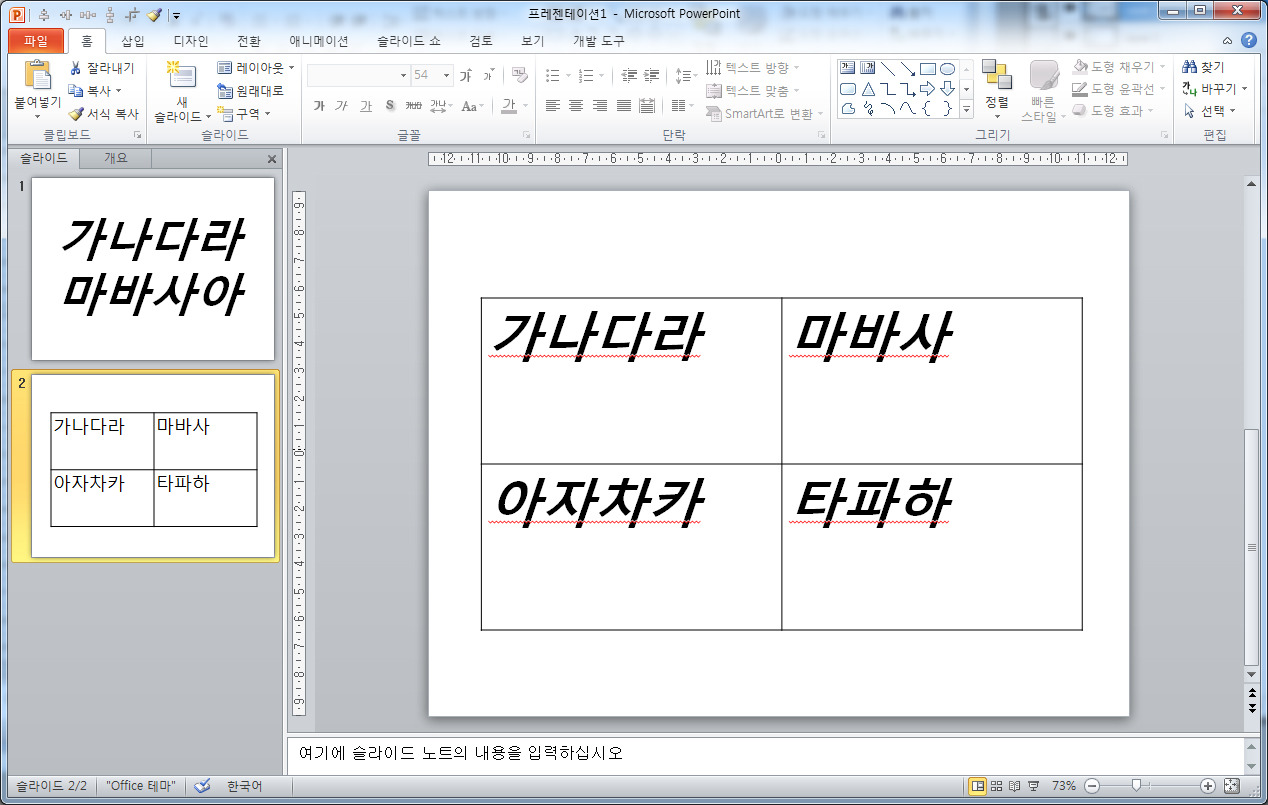Toggle underline text formatting
1268x805 pixels.
(366, 106)
